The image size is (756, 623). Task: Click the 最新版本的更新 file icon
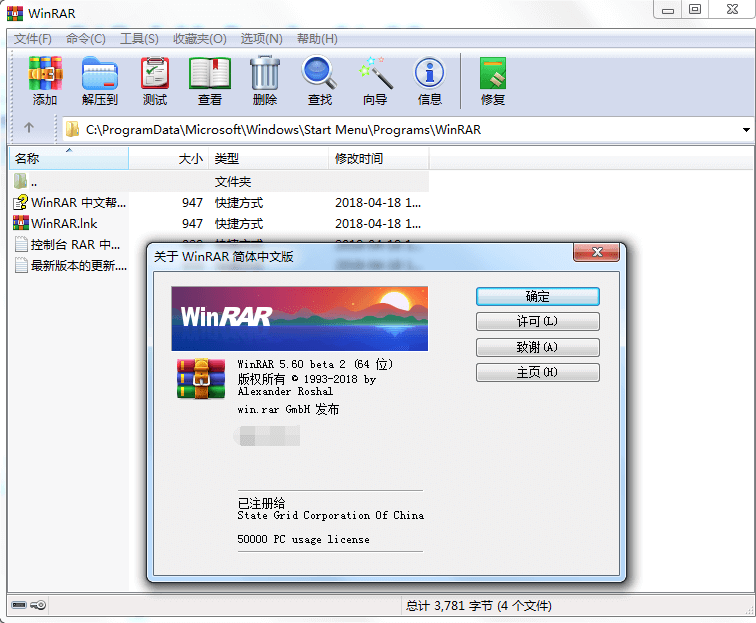point(21,265)
